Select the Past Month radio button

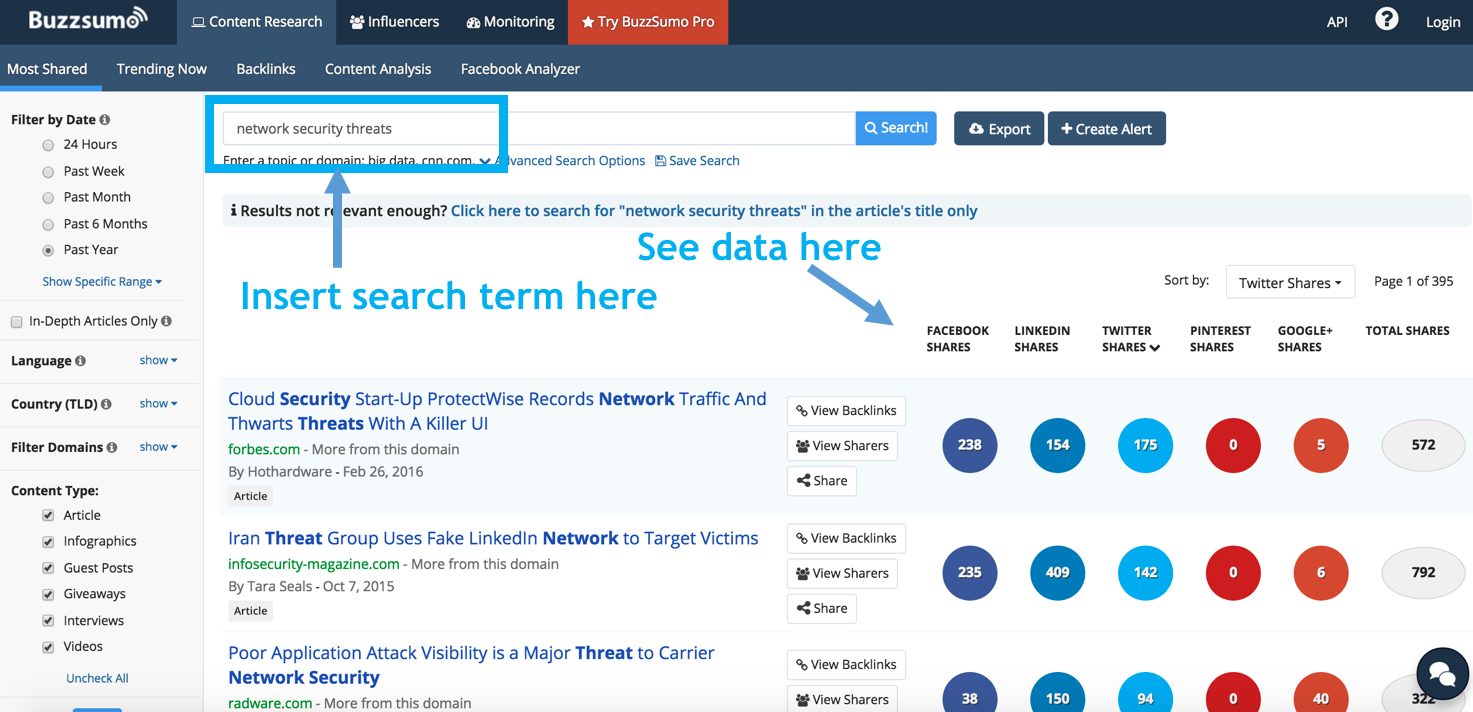(47, 197)
